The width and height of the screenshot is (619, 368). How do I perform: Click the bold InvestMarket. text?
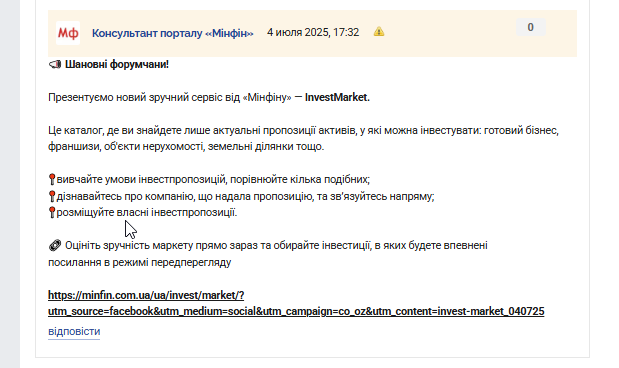pos(337,97)
